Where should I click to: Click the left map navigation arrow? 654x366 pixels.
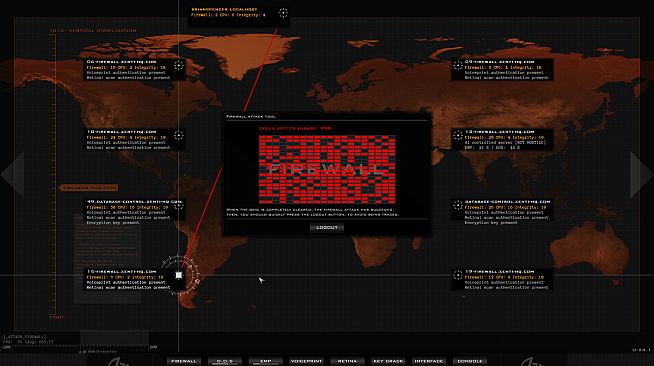tap(13, 174)
